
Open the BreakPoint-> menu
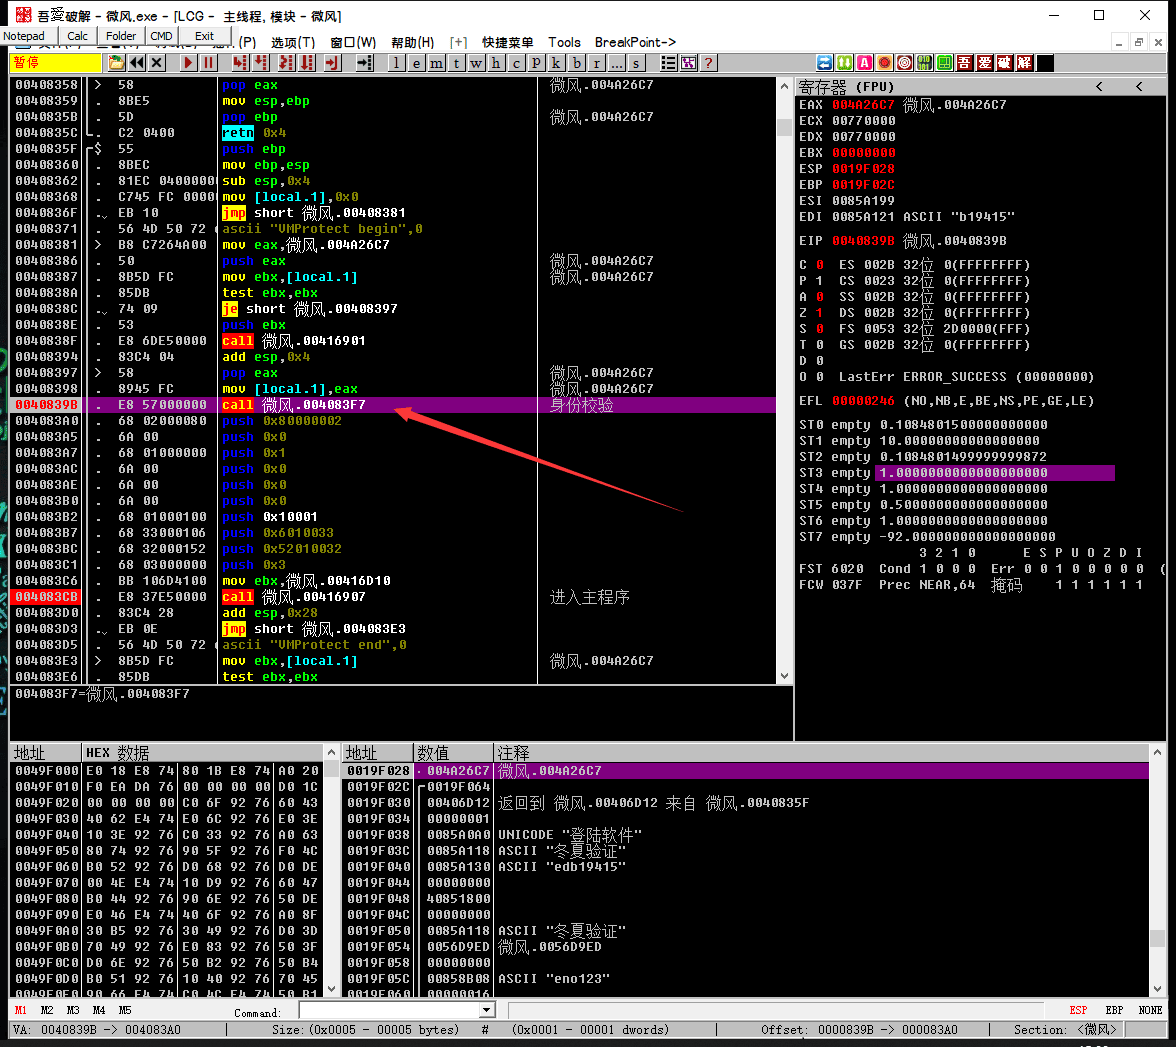point(635,43)
